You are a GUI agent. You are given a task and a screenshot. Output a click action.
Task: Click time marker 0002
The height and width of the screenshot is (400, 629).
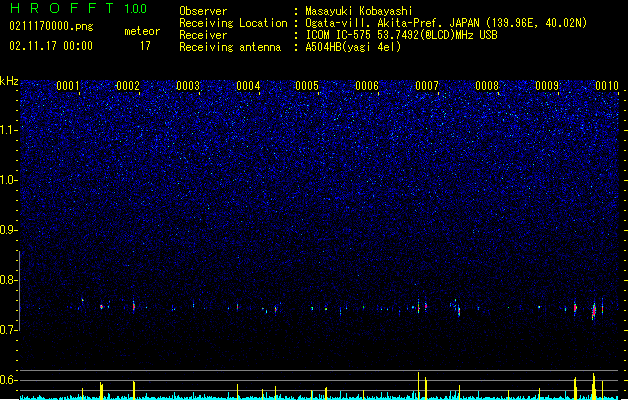(x=128, y=85)
